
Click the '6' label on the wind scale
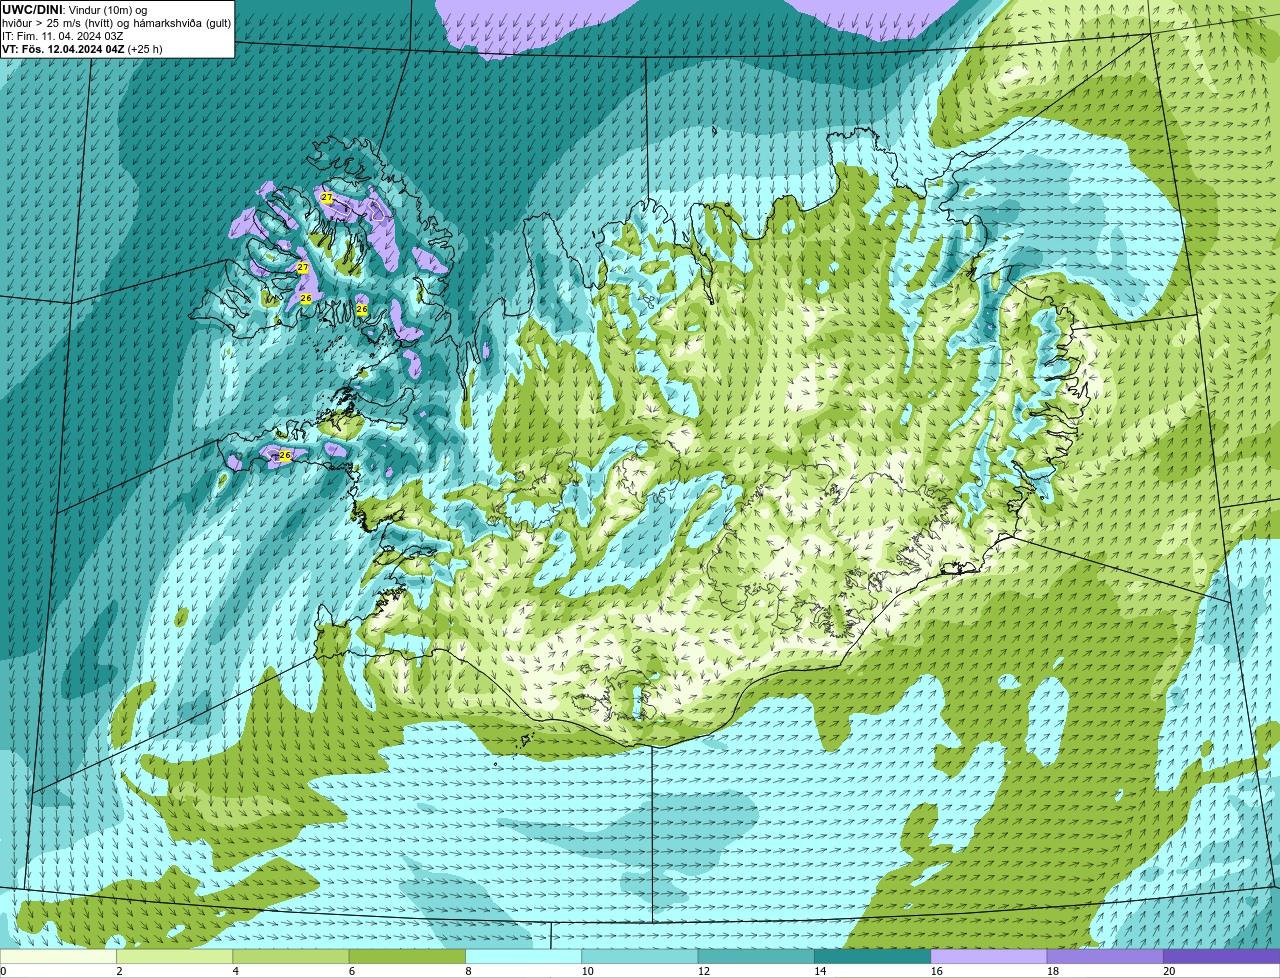[352, 971]
